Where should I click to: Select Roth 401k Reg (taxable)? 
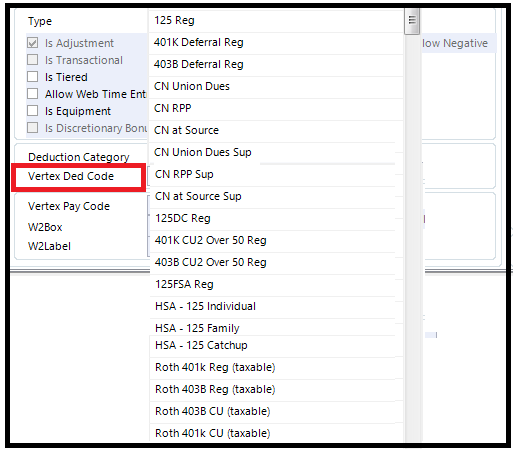(x=276, y=368)
